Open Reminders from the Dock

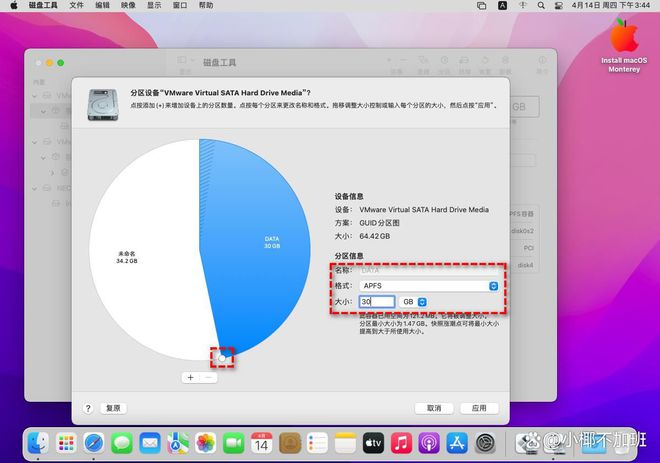tap(317, 443)
